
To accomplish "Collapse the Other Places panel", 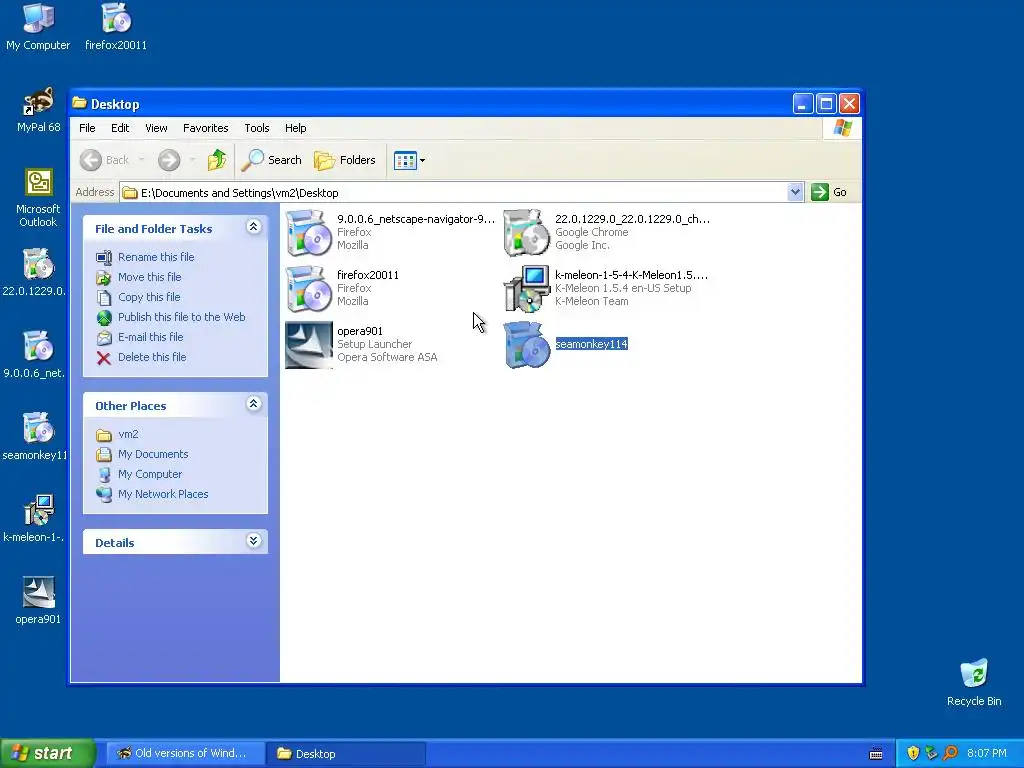I will click(253, 404).
